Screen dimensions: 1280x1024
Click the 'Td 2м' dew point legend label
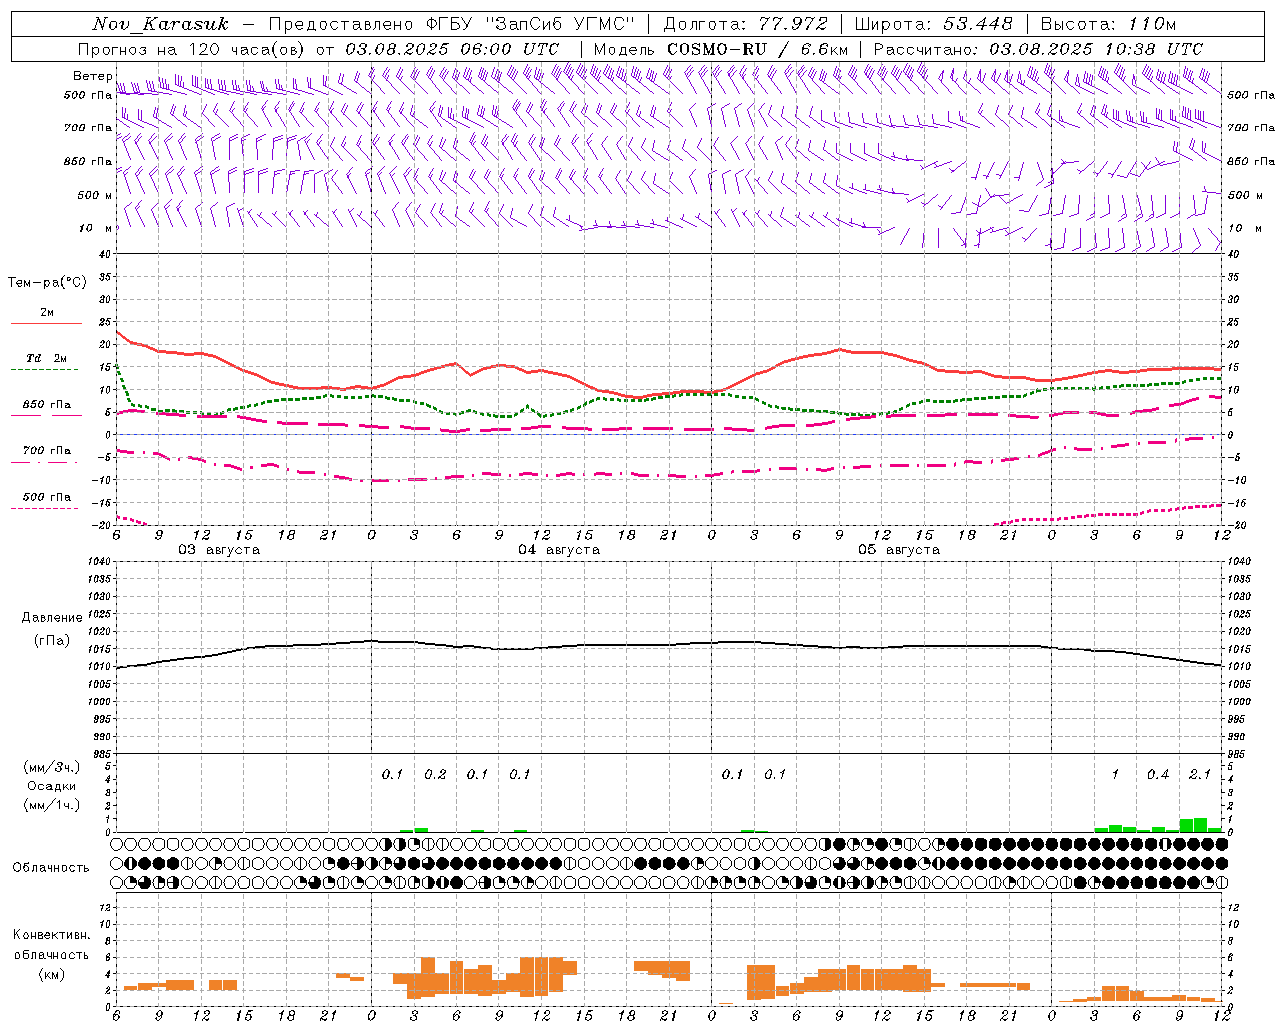(x=47, y=358)
